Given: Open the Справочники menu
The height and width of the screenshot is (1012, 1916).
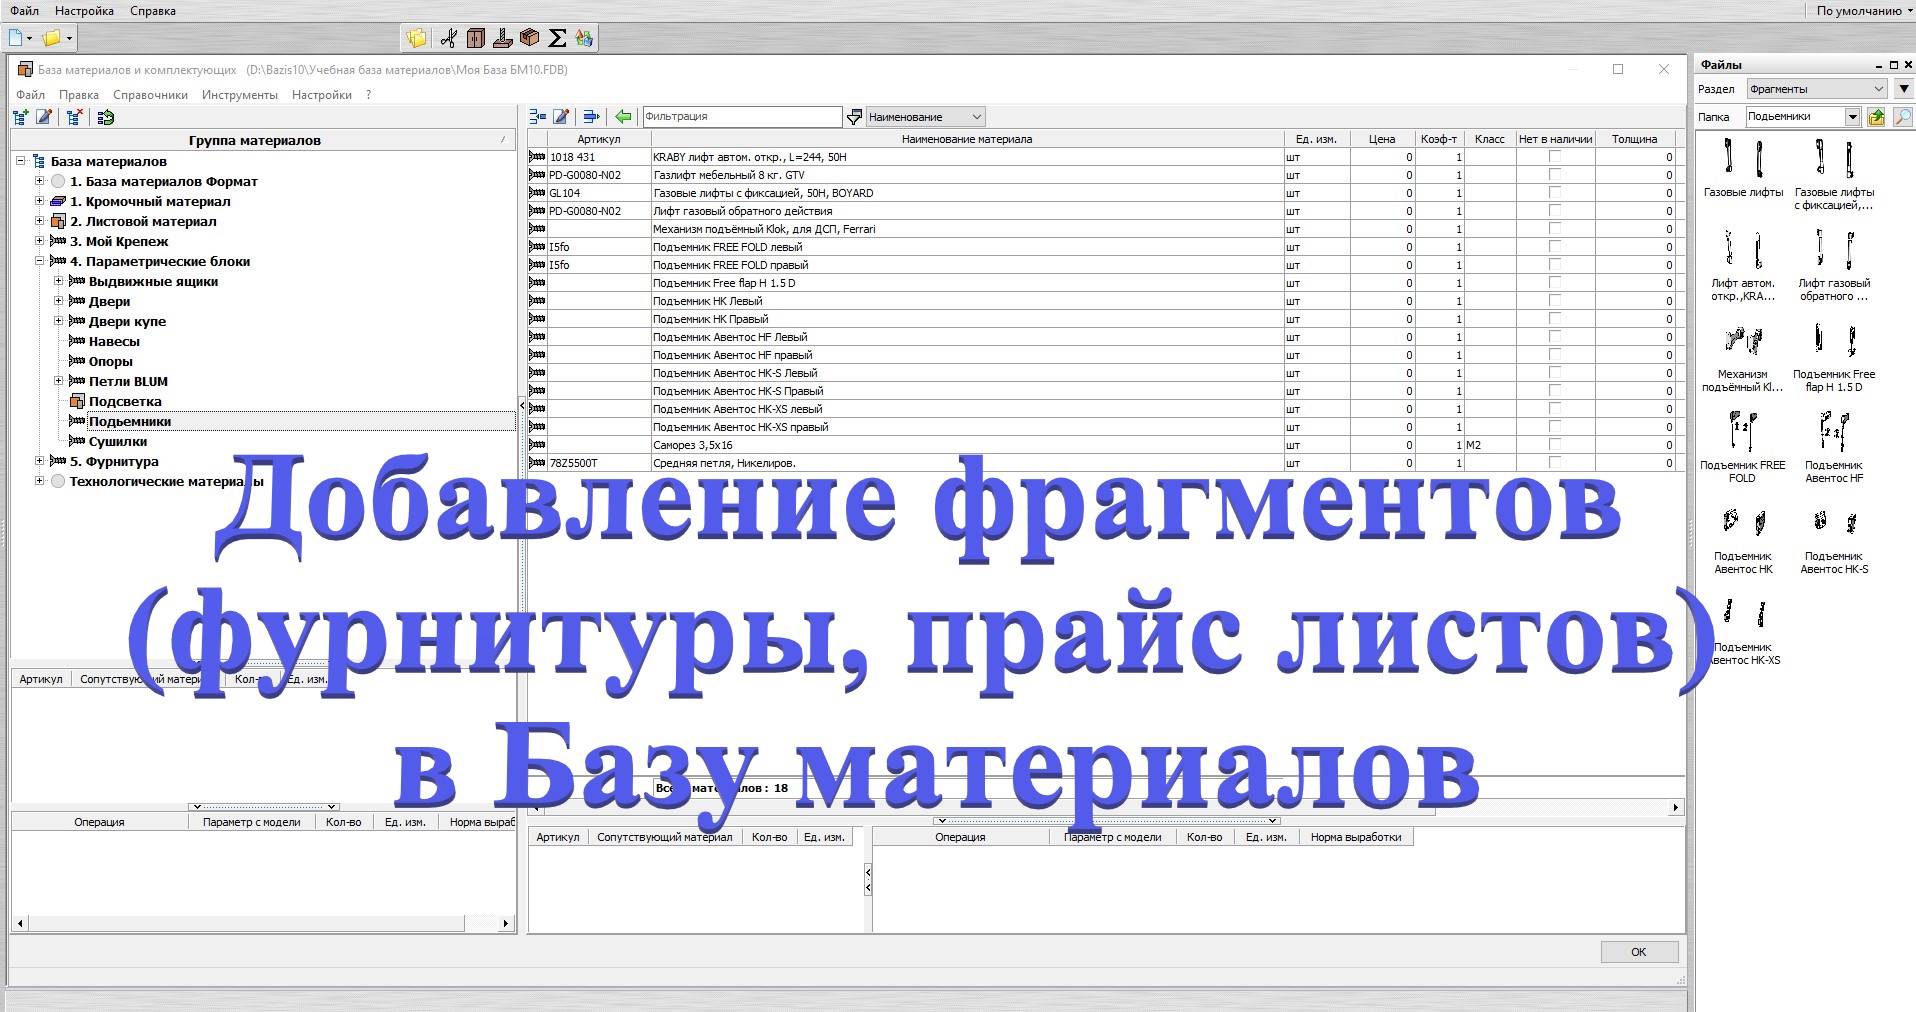Looking at the screenshot, I should pos(150,94).
